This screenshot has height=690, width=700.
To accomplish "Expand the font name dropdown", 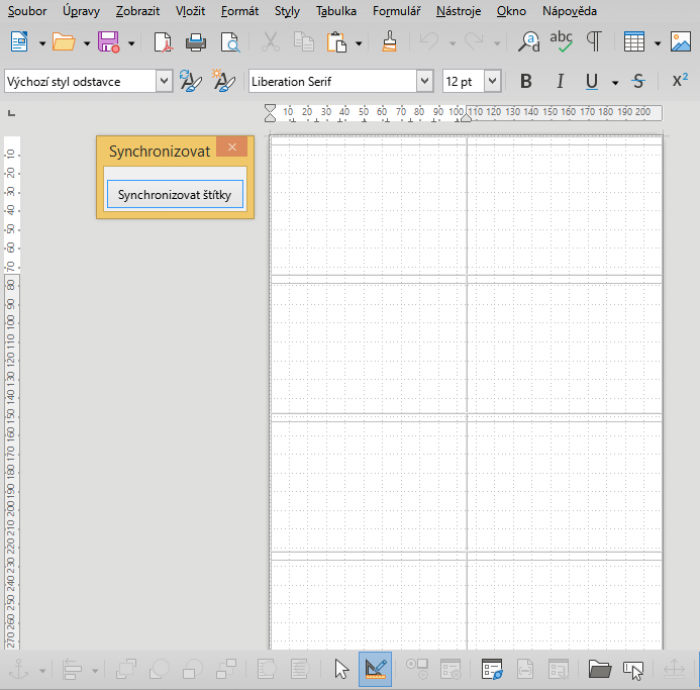I will [x=425, y=81].
